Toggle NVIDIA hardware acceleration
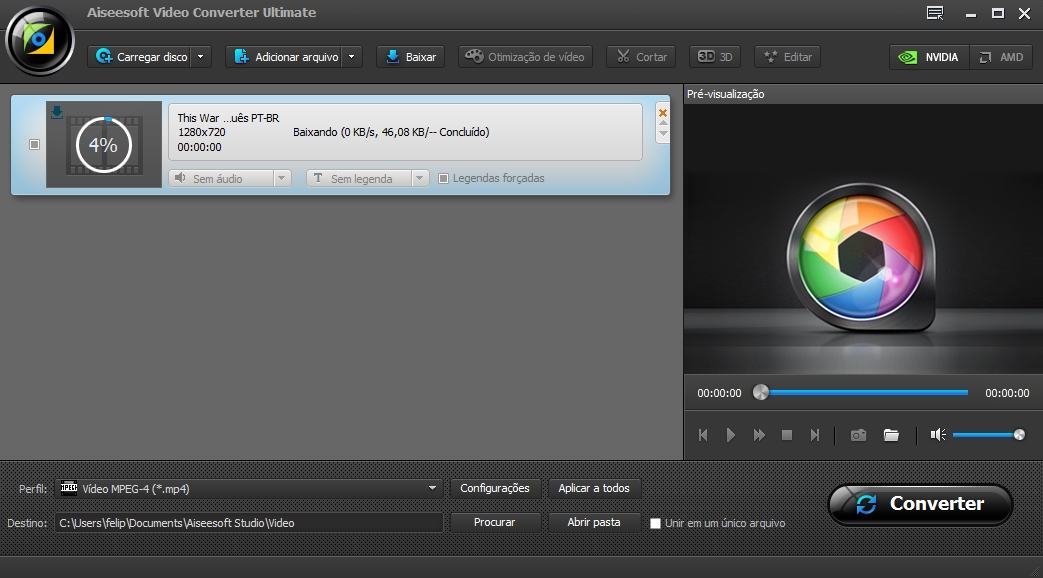The image size is (1043, 578). (x=929, y=57)
